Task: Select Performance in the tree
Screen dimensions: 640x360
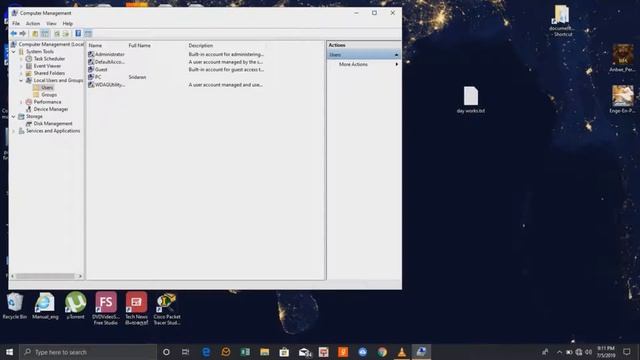Action: coord(47,102)
